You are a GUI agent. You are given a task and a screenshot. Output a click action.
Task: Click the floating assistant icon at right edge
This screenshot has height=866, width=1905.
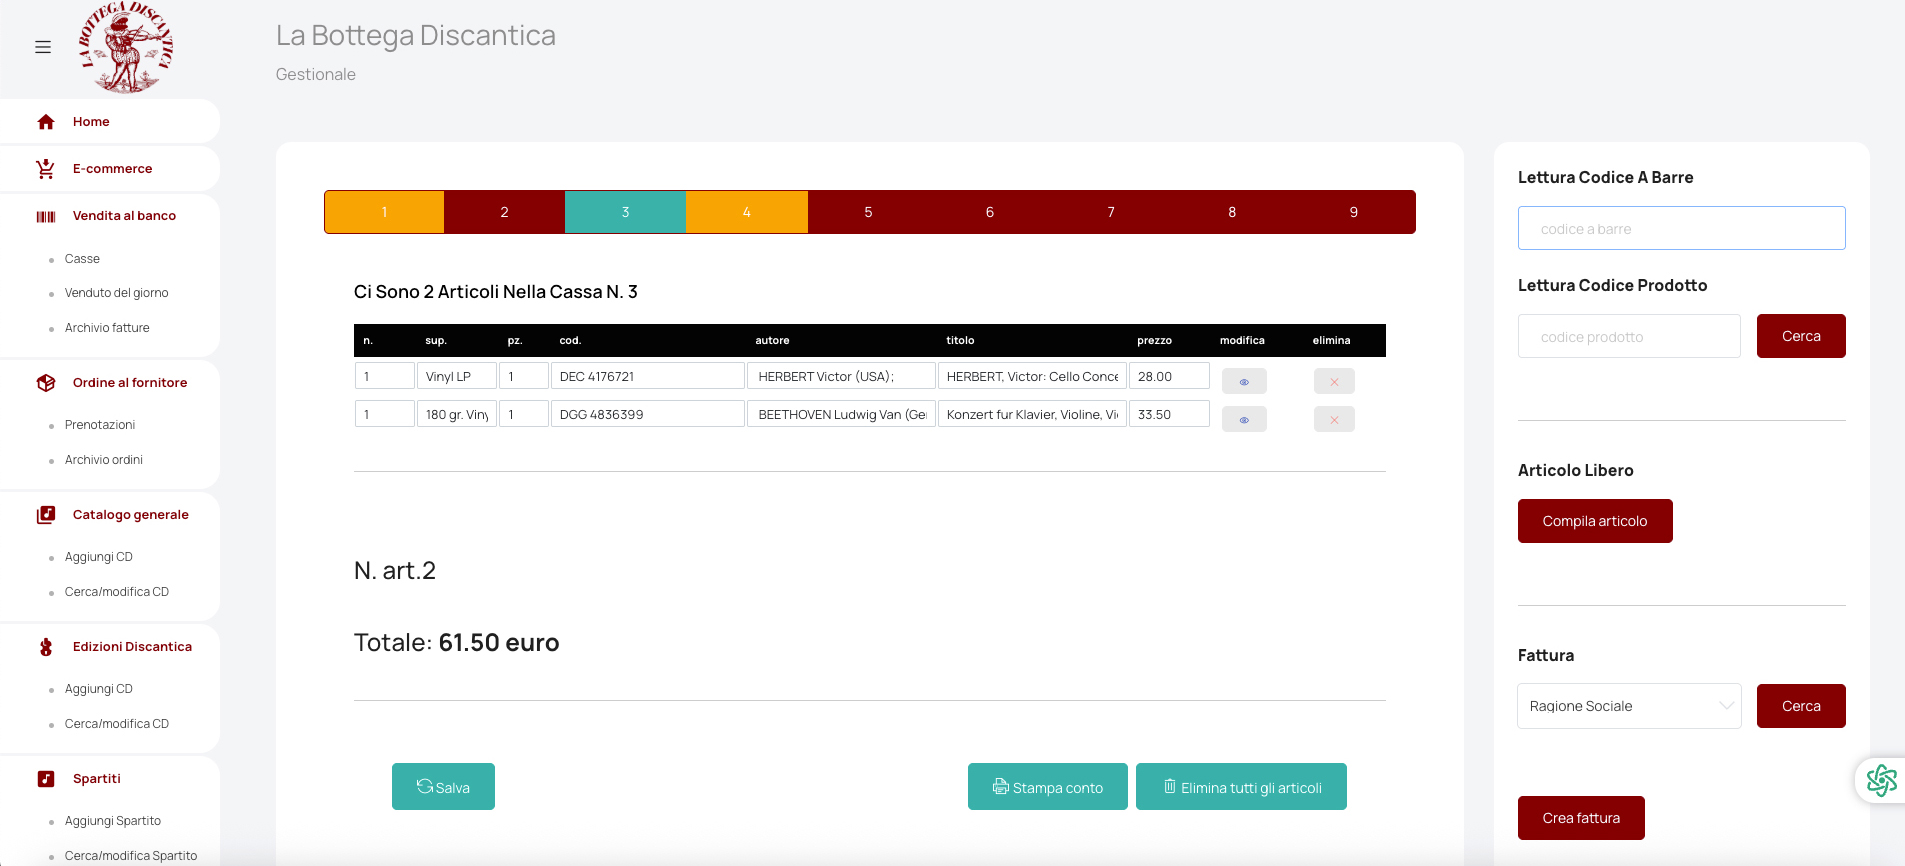pos(1881,780)
